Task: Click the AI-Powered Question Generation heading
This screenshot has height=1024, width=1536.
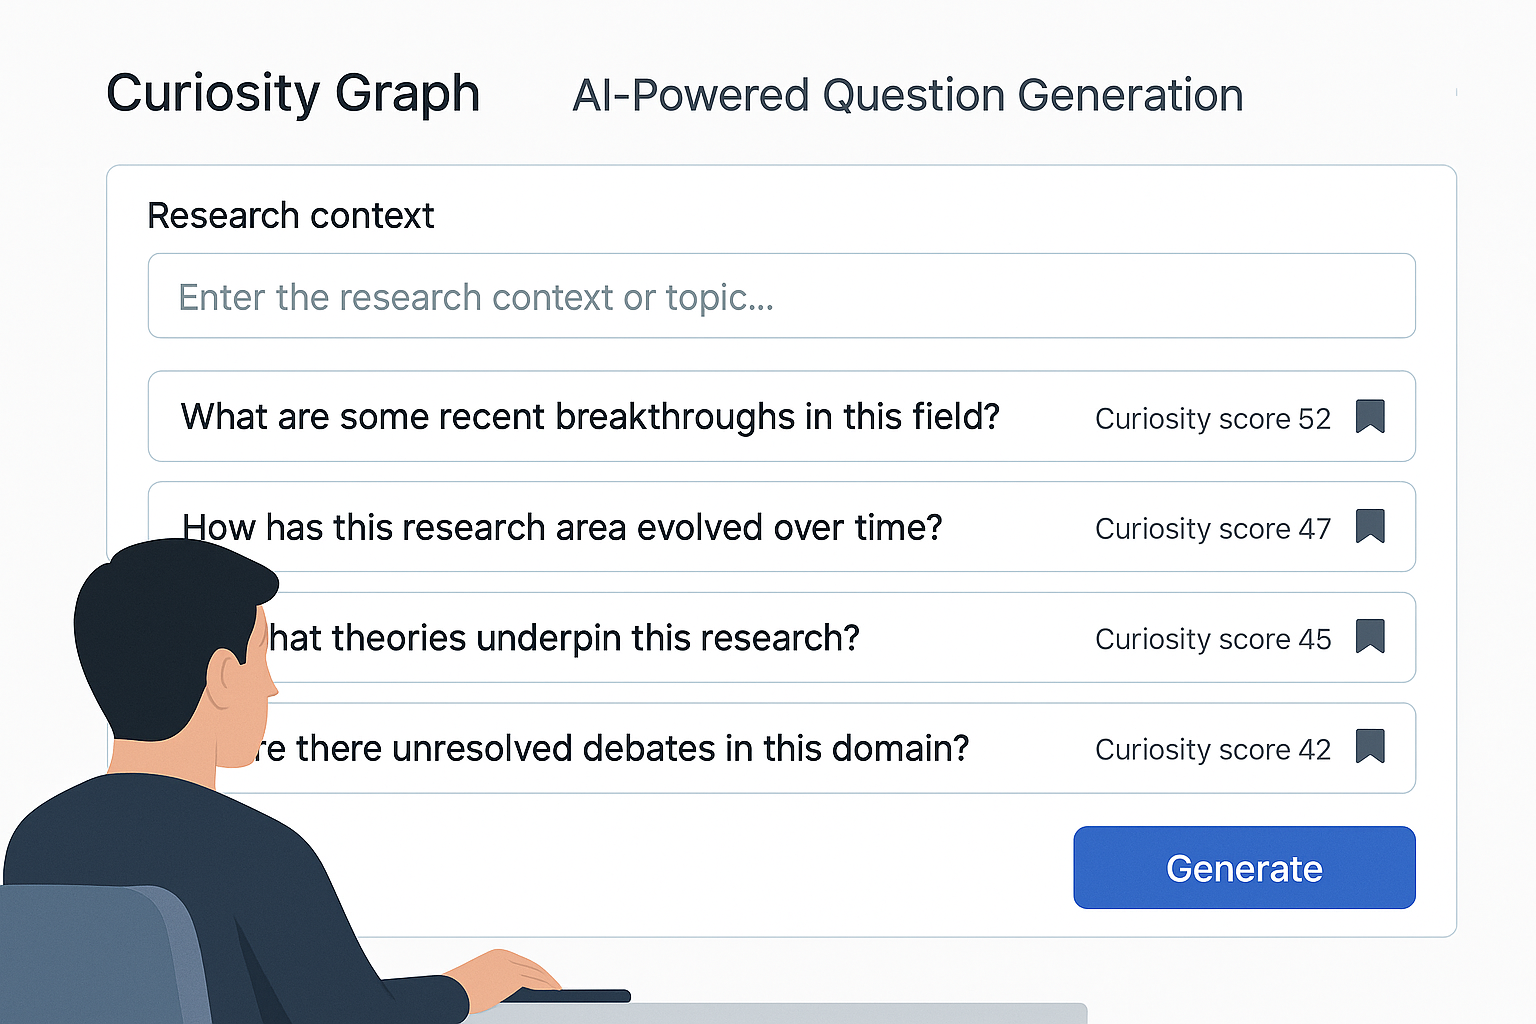Action: click(x=907, y=96)
